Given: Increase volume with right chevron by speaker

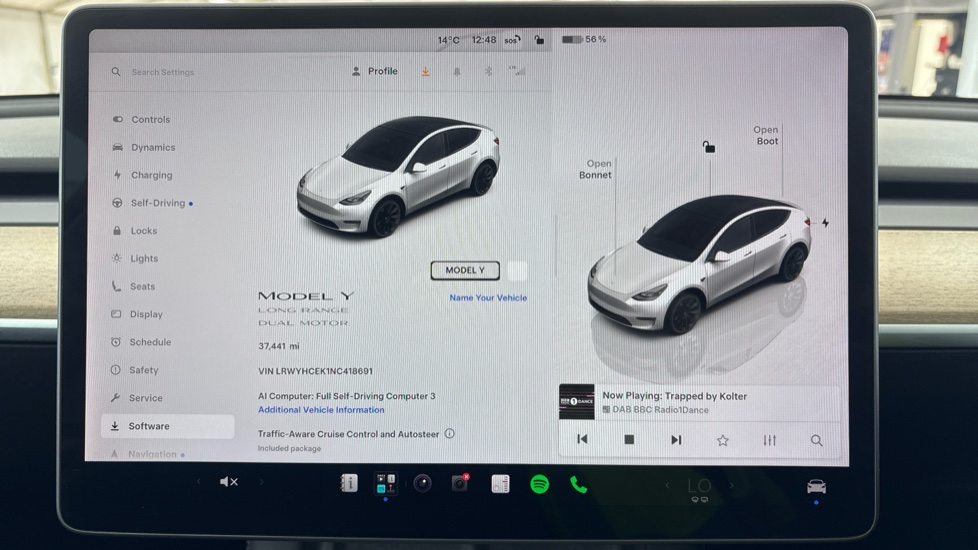Looking at the screenshot, I should point(262,481).
